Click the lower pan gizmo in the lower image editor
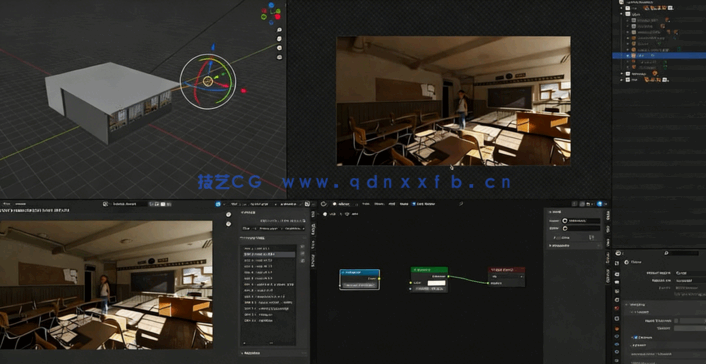The width and height of the screenshot is (706, 364). tap(228, 224)
